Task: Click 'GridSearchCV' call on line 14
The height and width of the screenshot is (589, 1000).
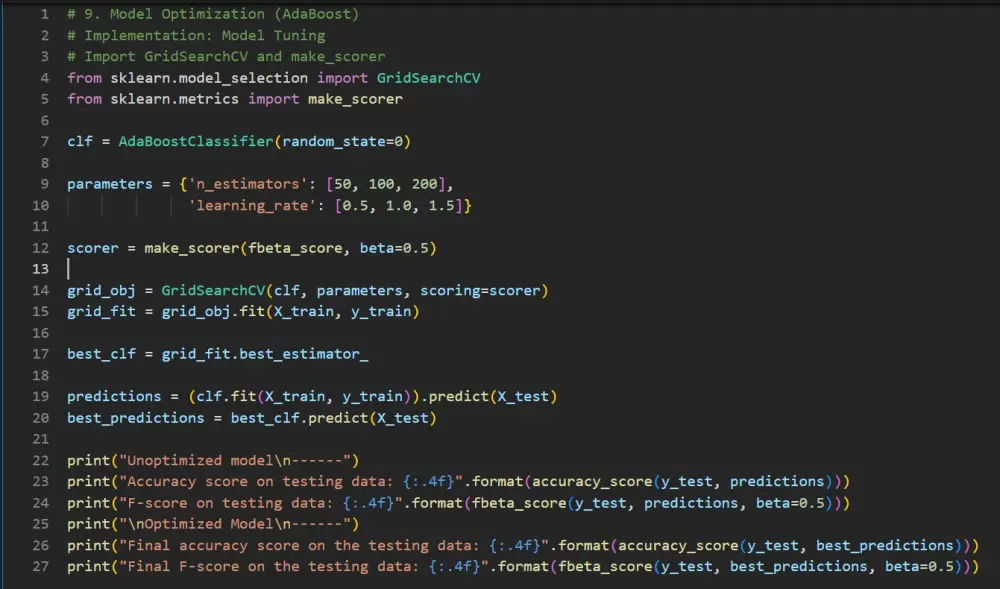Action: [213, 291]
